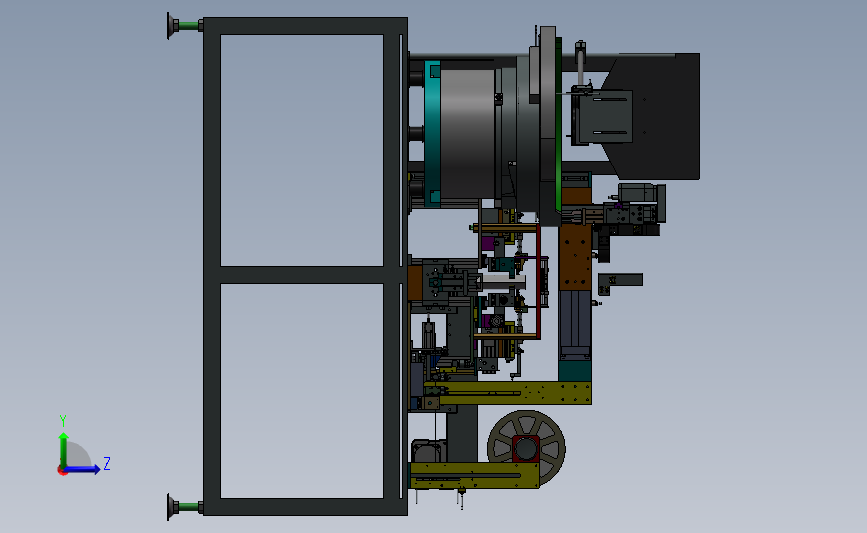Select the red rectangular bracket frame in the mechanism
The height and width of the screenshot is (533, 867).
point(537,282)
